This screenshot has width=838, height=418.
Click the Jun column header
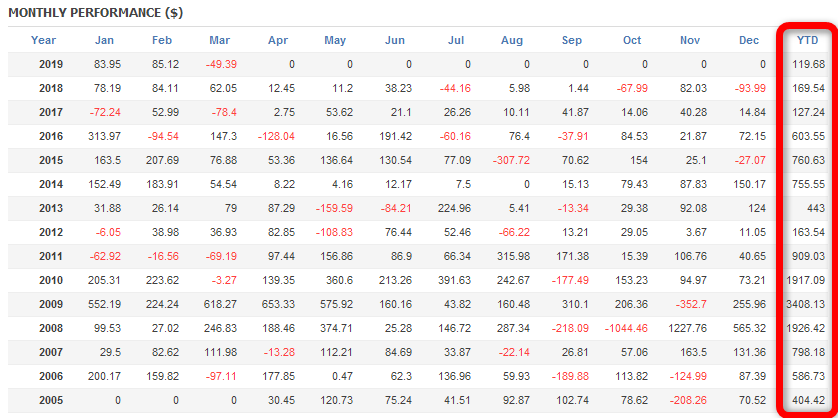pos(395,40)
